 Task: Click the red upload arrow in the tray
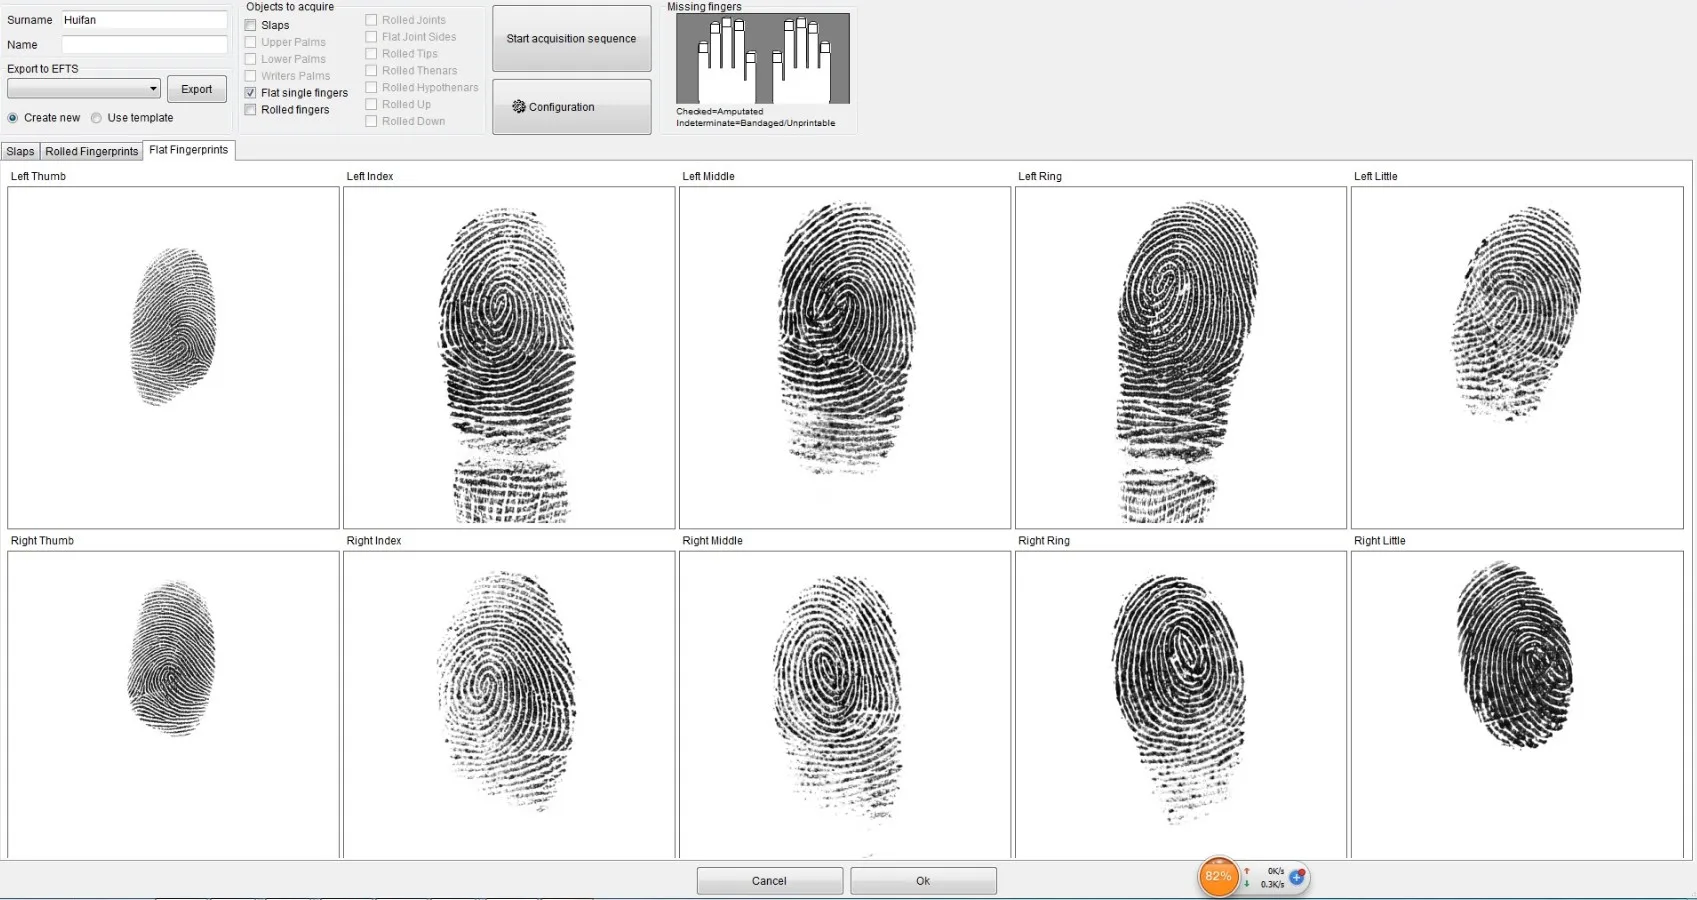point(1246,871)
